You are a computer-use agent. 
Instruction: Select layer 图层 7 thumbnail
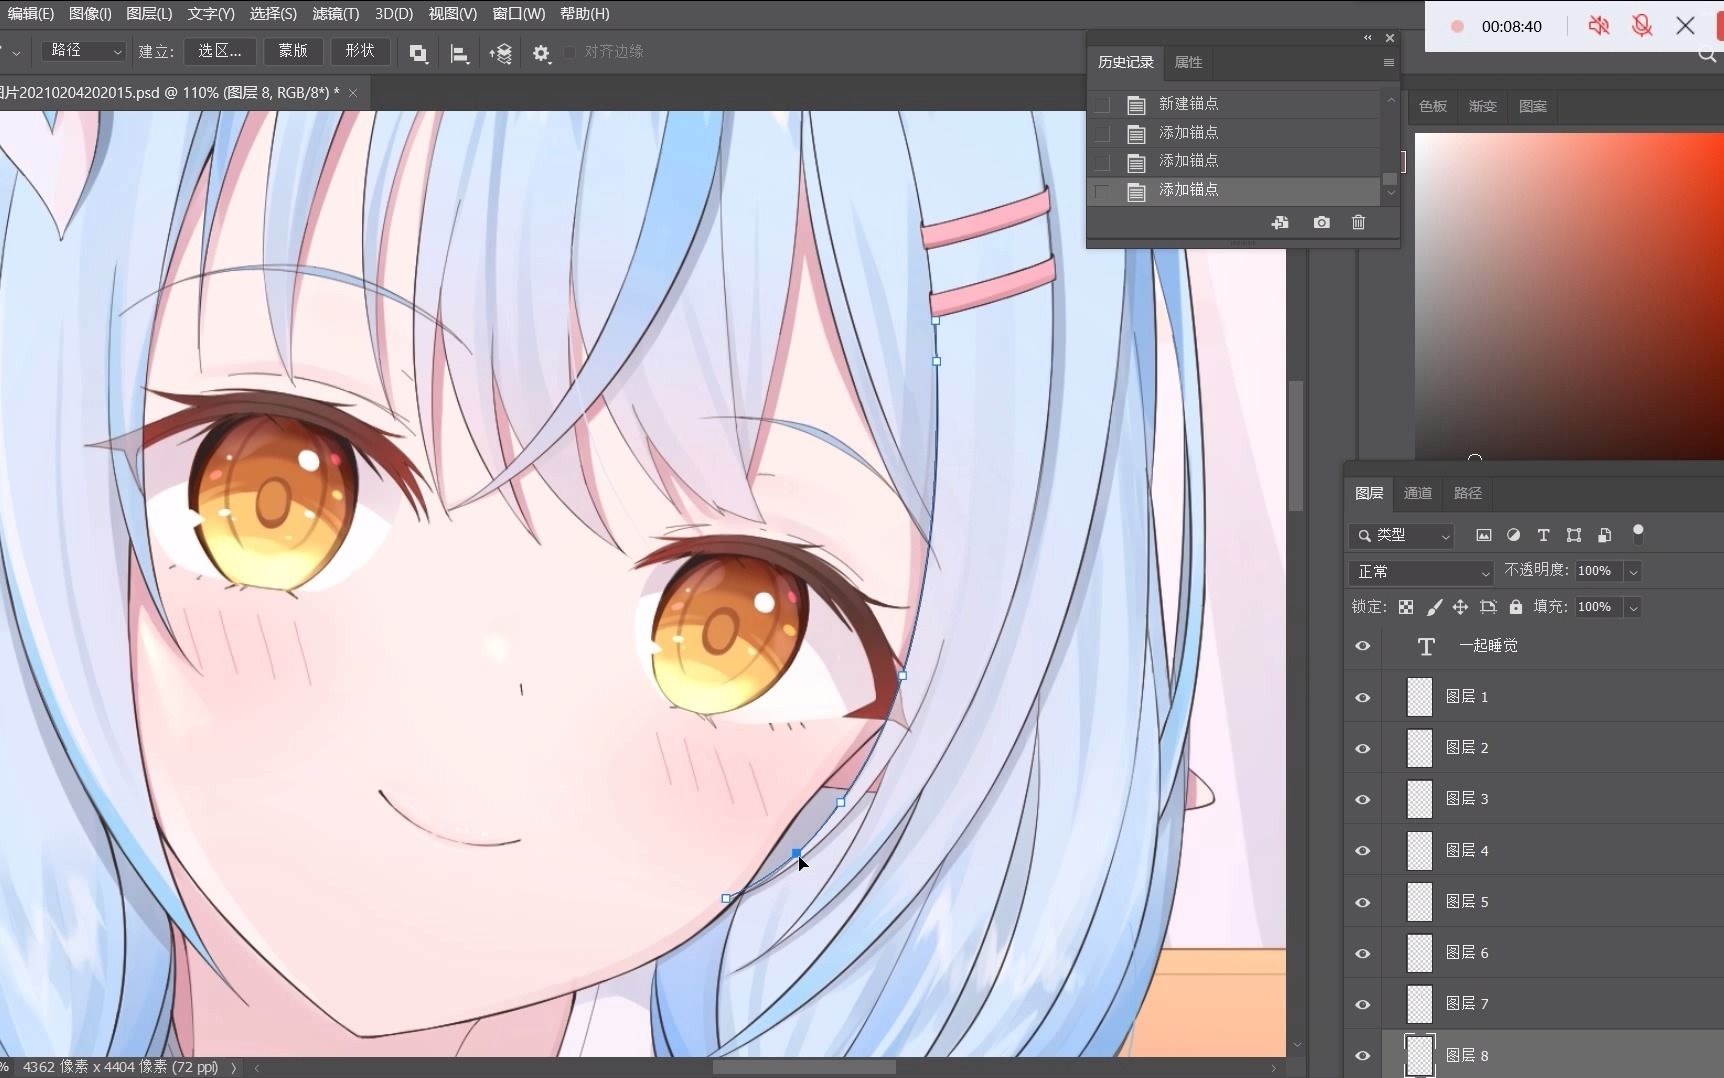(x=1419, y=1004)
